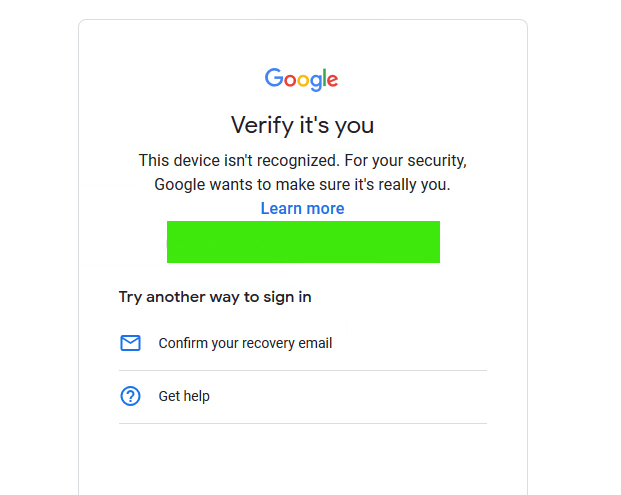The width and height of the screenshot is (621, 495).
Task: Click the blue capital G in the logo
Action: [274, 78]
